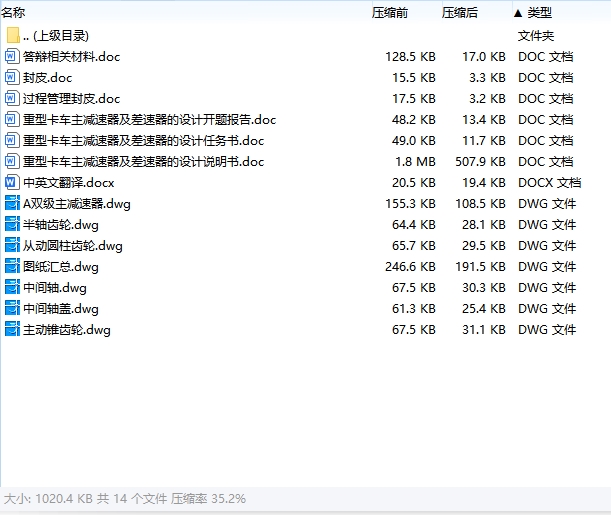Click the 155.3 KB original size value
Image resolution: width=611 pixels, height=515 pixels.
click(x=410, y=204)
